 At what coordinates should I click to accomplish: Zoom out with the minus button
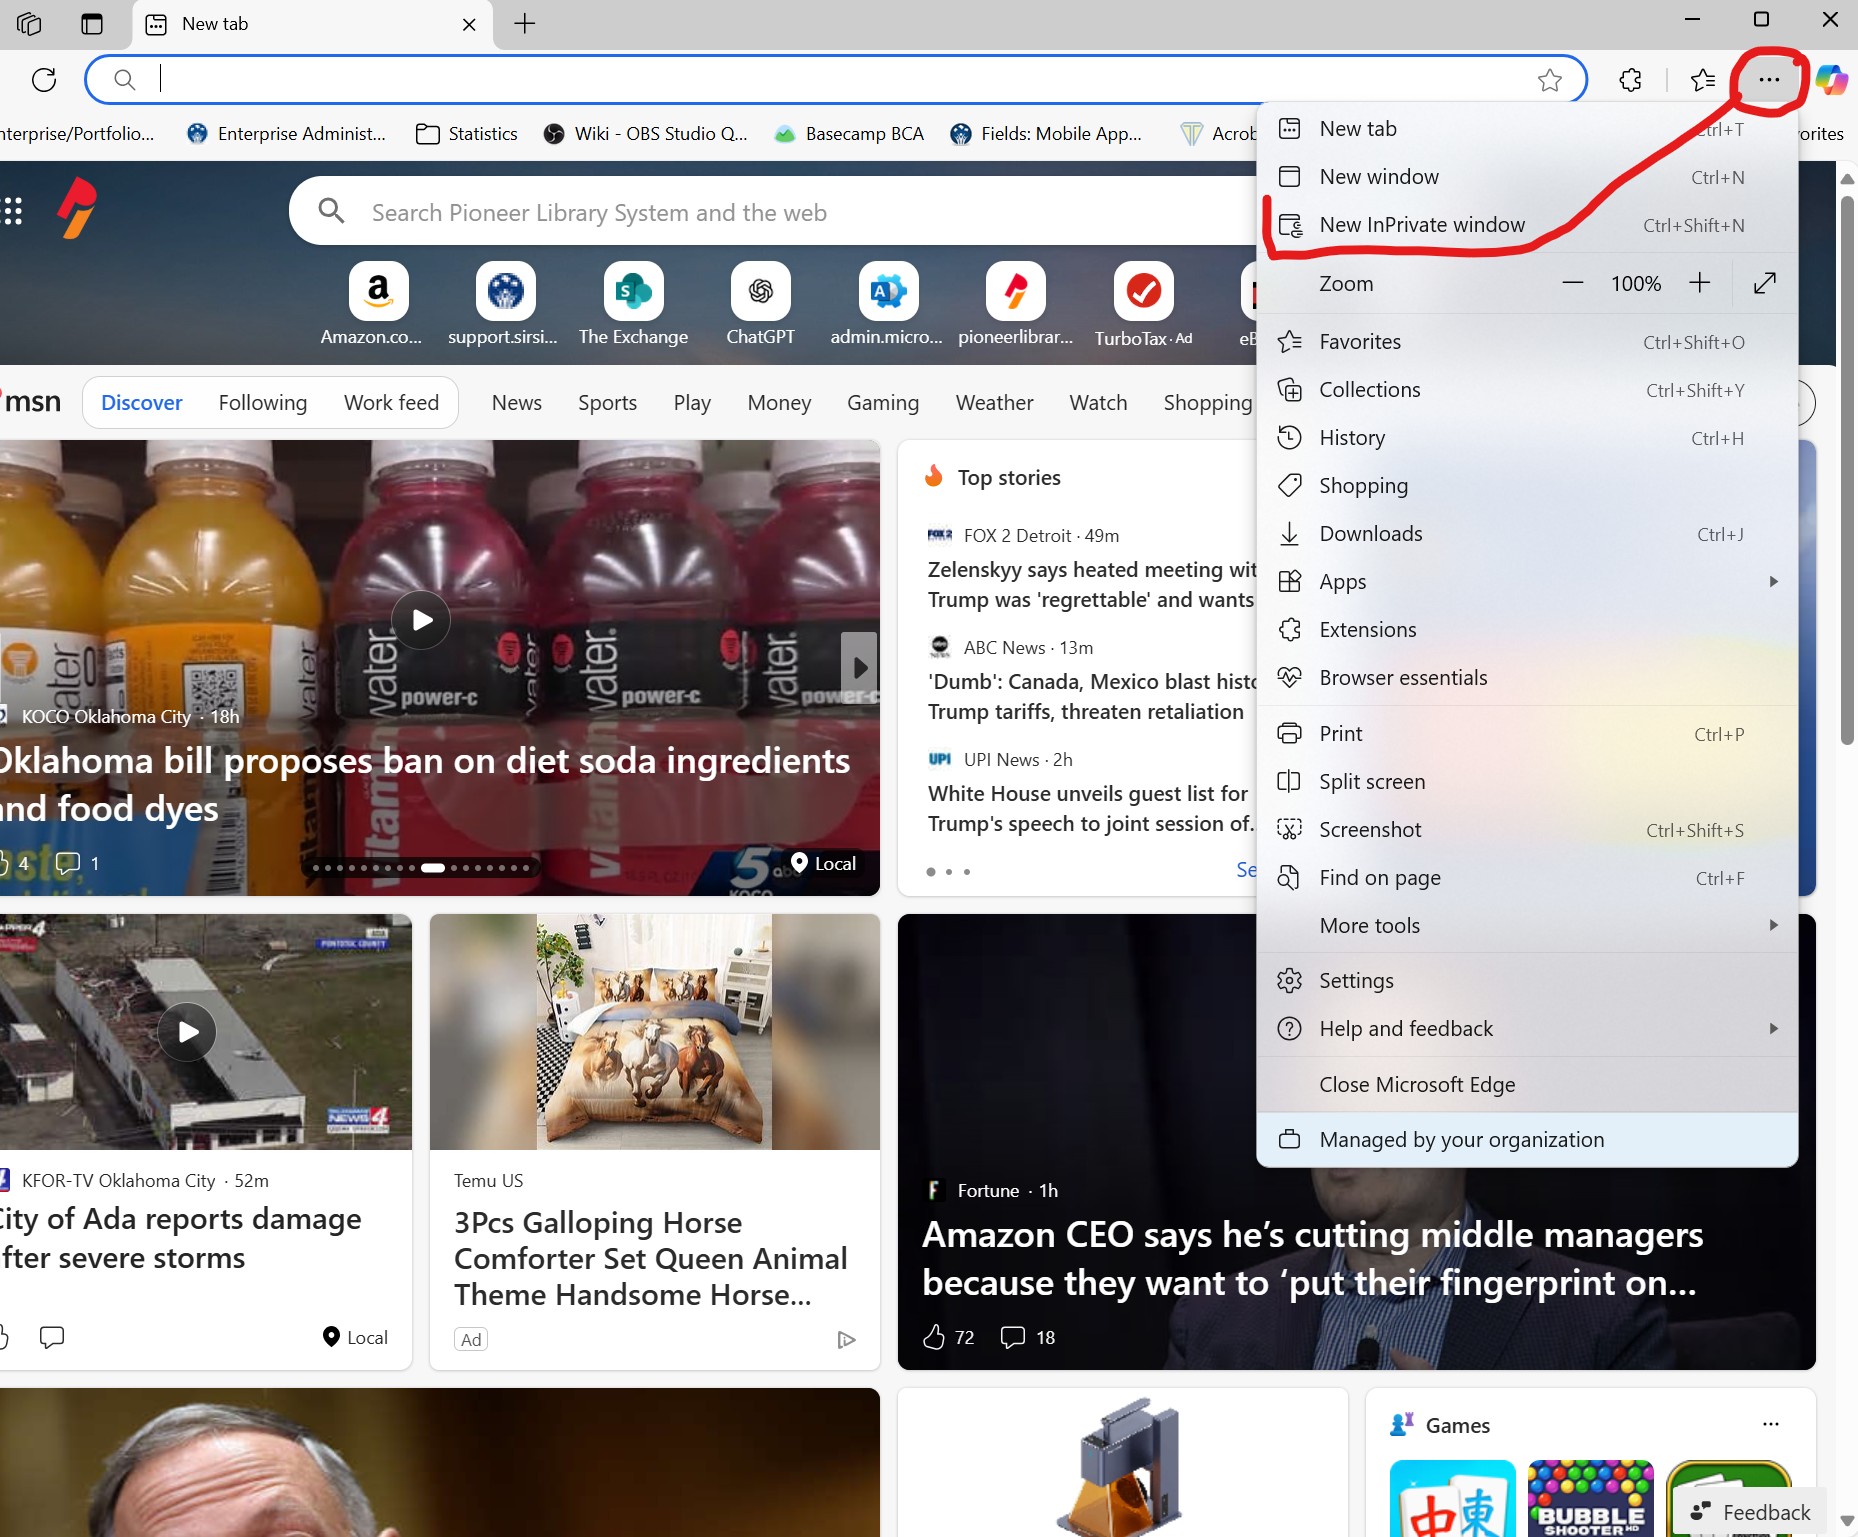tap(1572, 283)
